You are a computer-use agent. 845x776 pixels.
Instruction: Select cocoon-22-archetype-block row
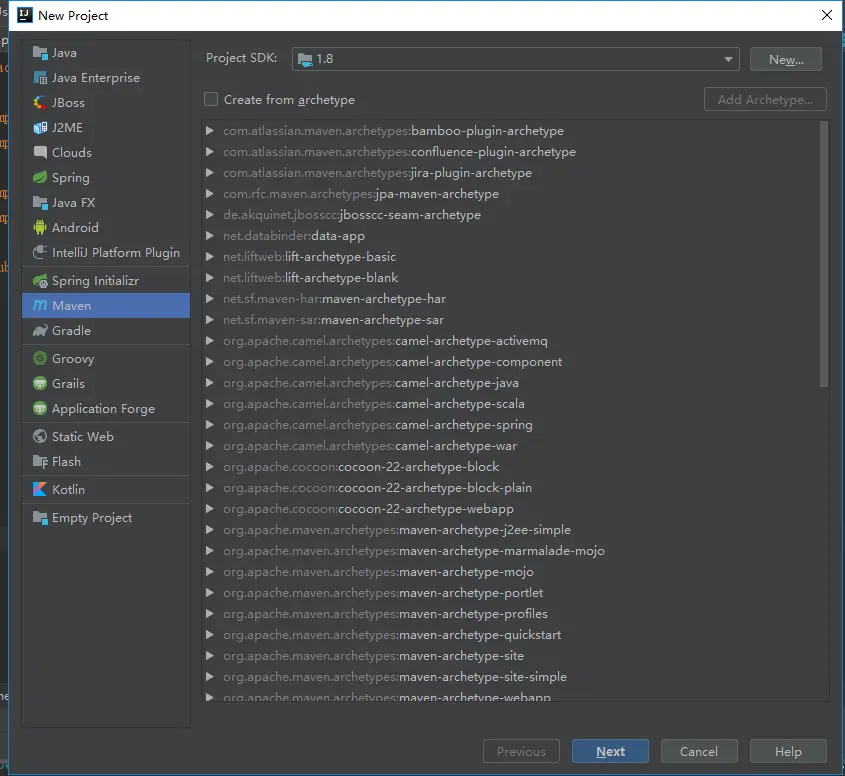coord(510,467)
